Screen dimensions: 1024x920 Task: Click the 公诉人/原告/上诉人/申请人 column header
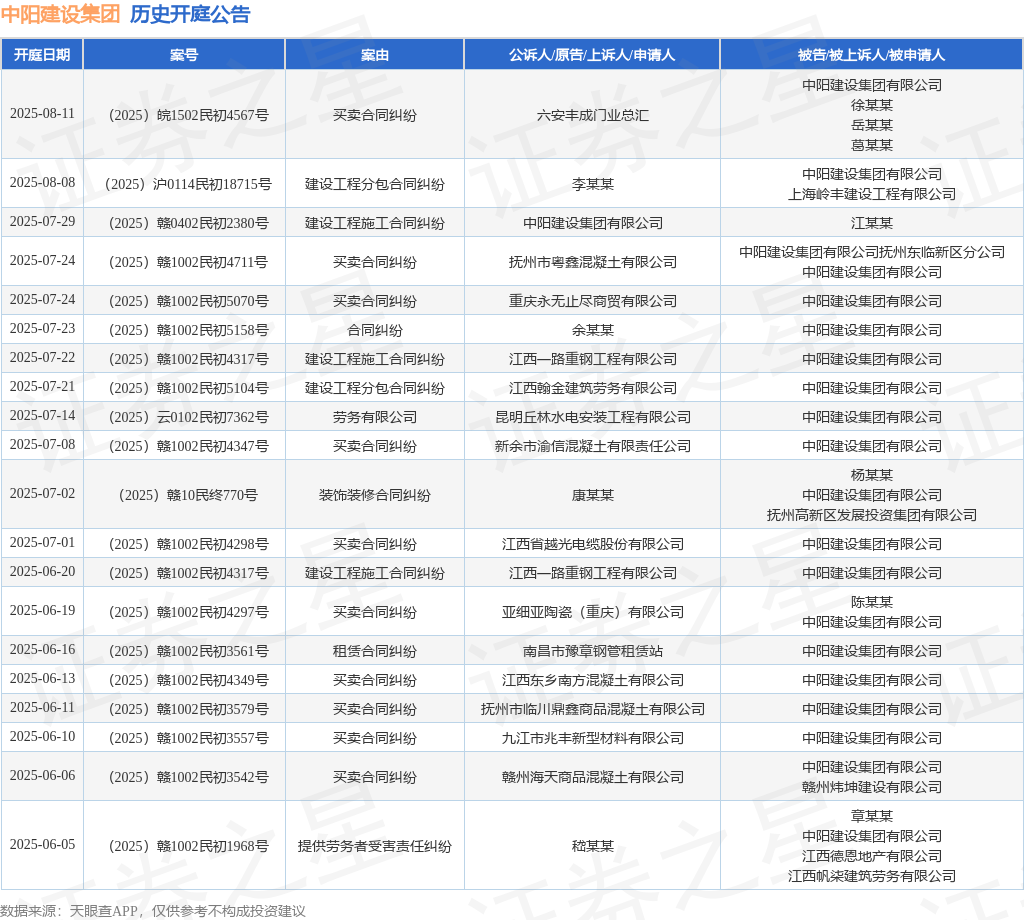click(x=592, y=55)
